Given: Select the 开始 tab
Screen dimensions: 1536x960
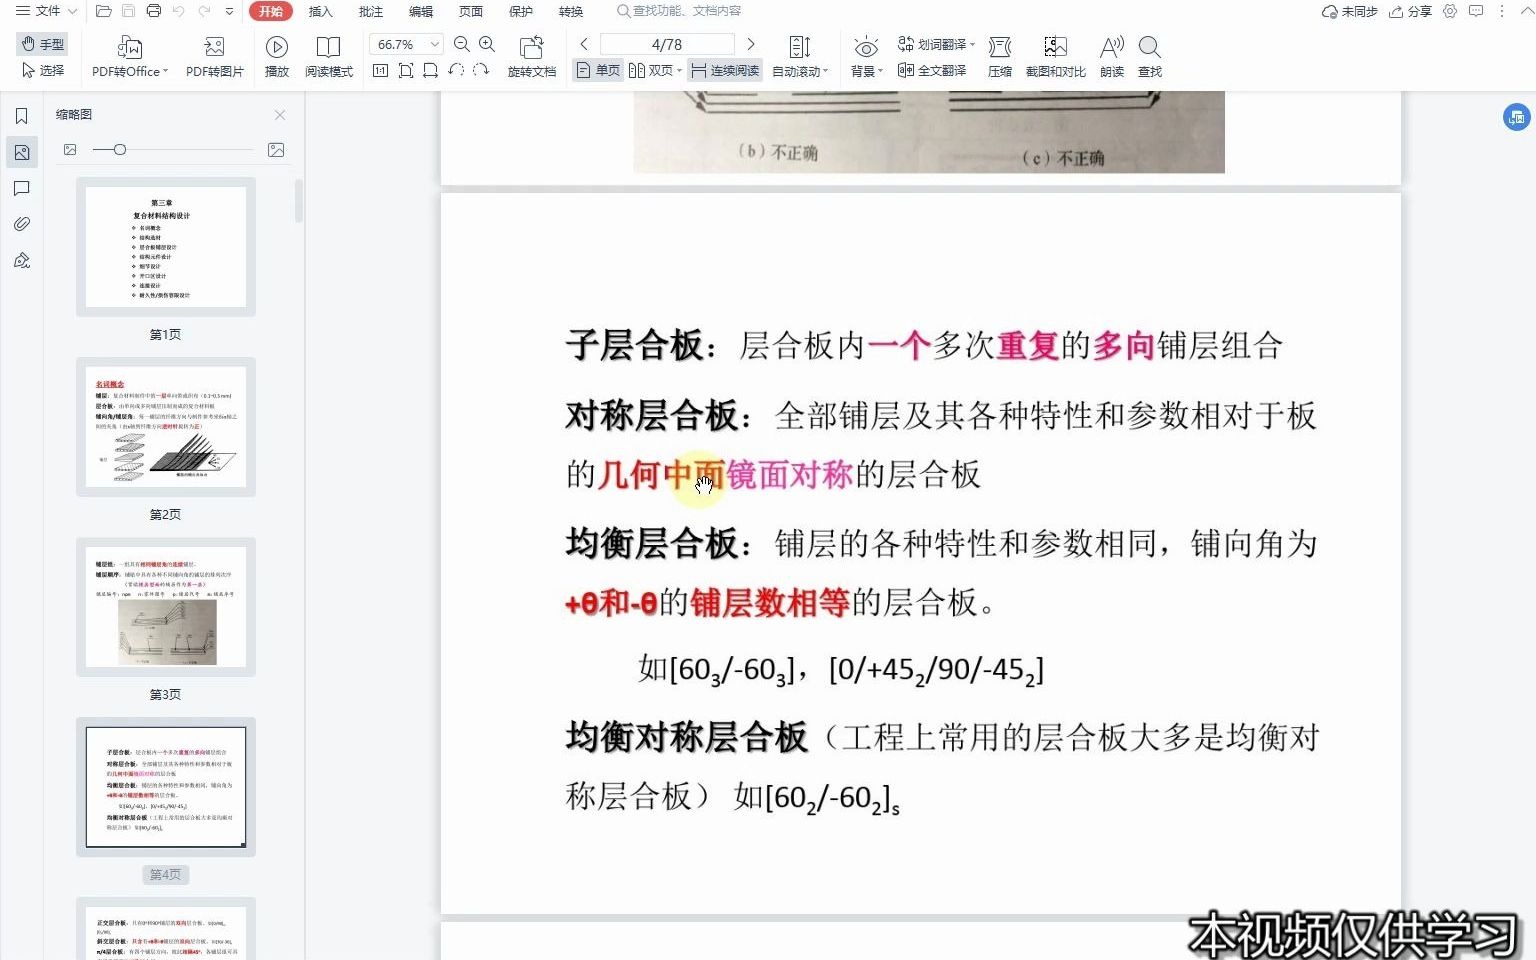Looking at the screenshot, I should [x=270, y=11].
